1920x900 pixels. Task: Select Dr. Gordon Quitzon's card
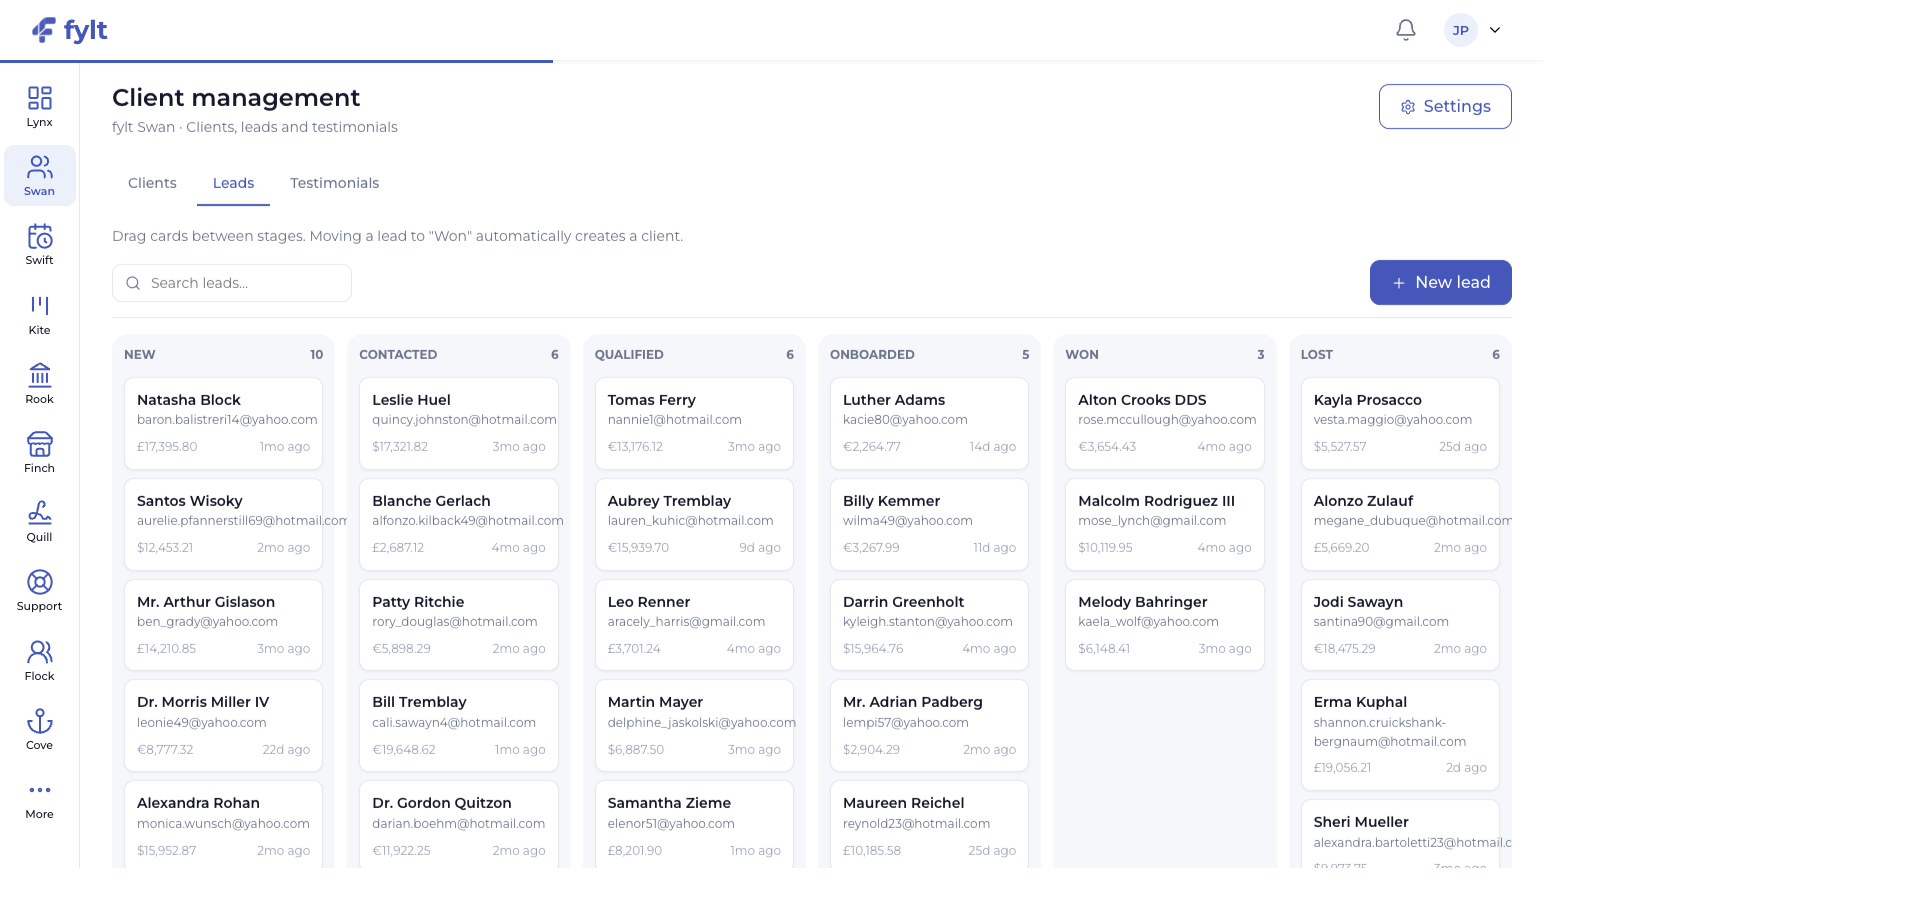click(459, 824)
